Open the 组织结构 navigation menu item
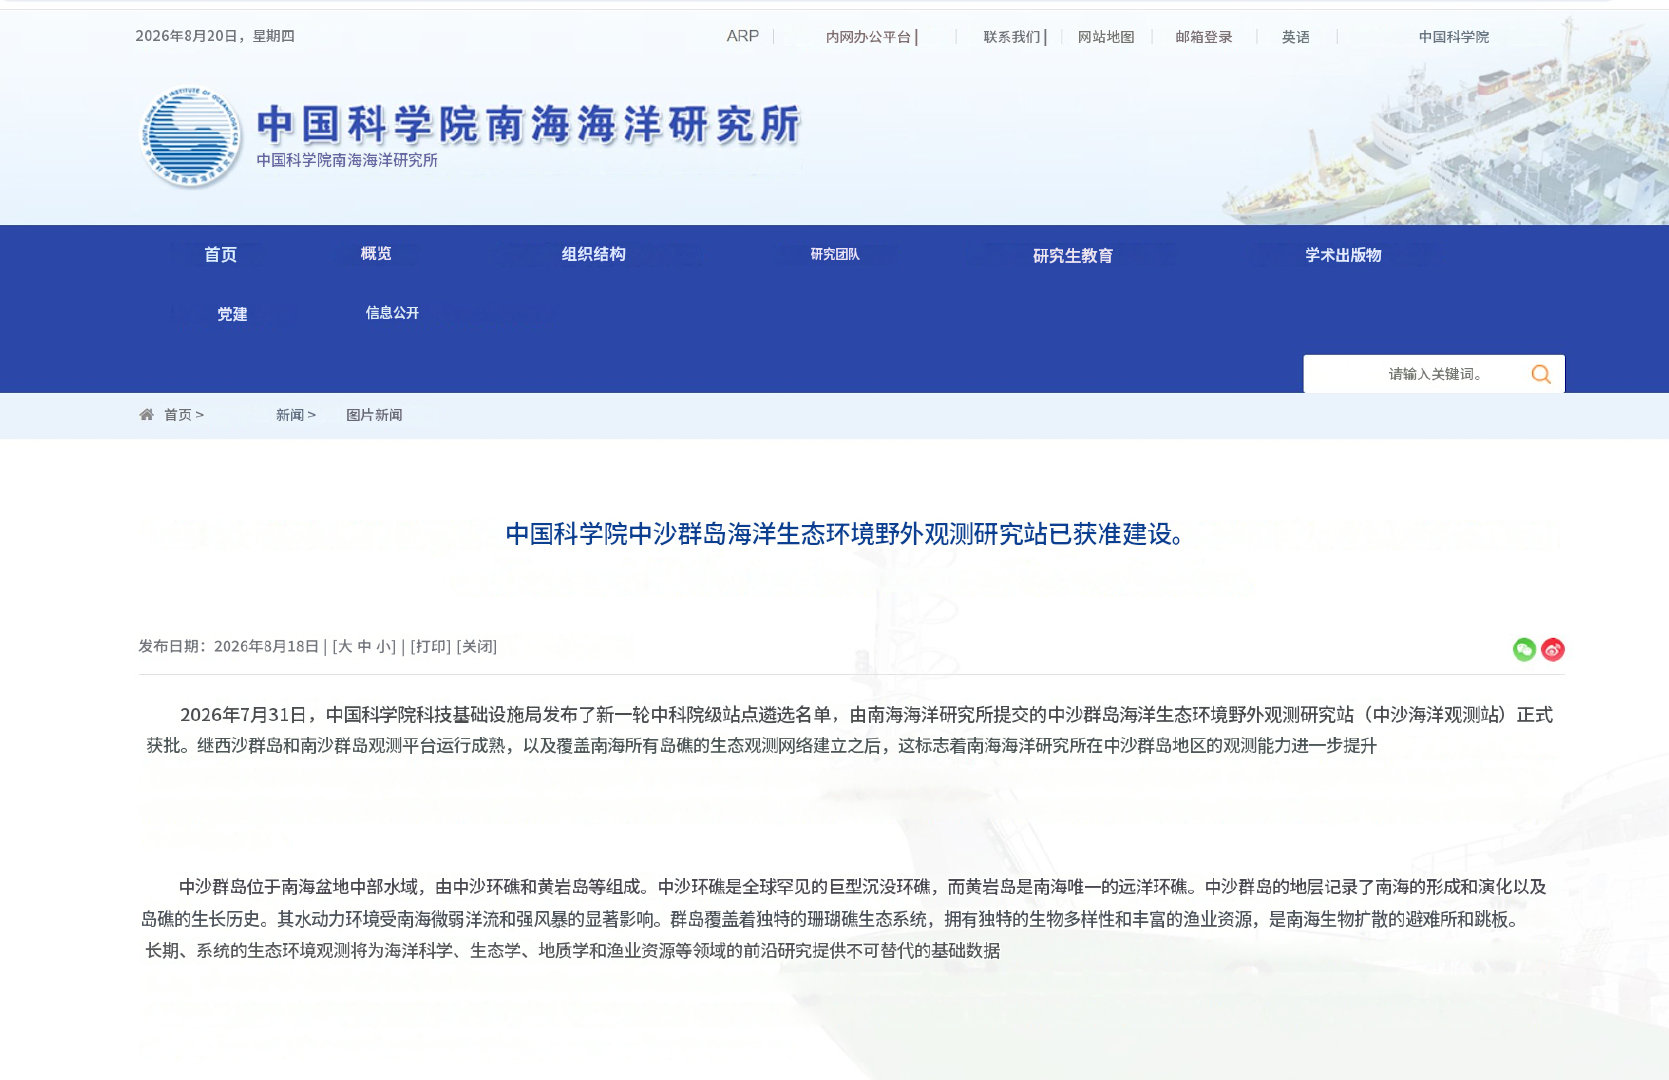The width and height of the screenshot is (1669, 1080). click(x=594, y=254)
